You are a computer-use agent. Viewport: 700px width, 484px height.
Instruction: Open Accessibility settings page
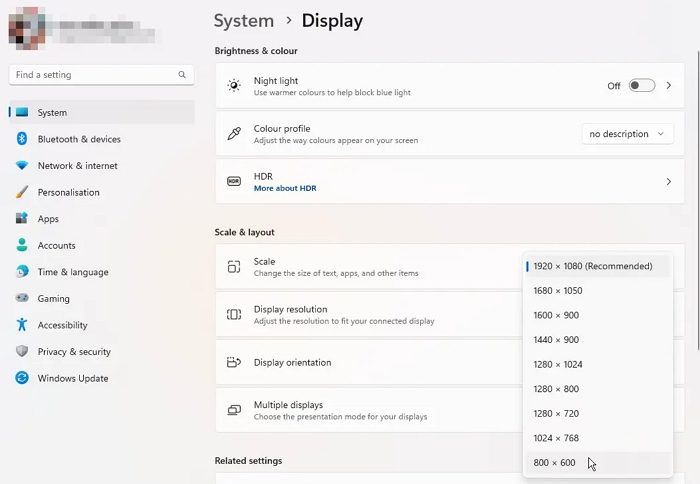click(x=102, y=325)
